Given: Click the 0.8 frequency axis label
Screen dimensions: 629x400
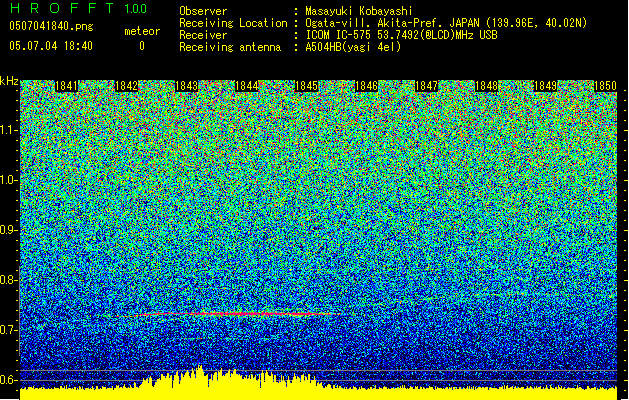Looking at the screenshot, I should 8,280.
